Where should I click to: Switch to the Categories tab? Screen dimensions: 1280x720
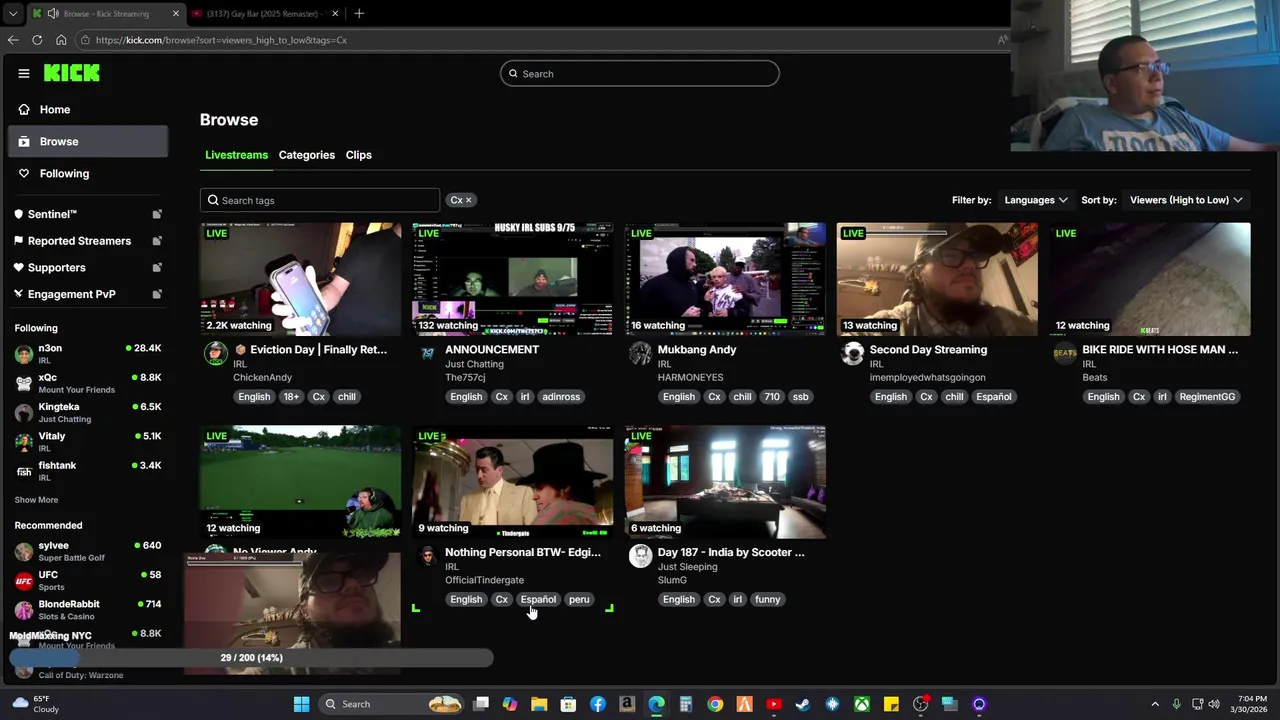307,155
